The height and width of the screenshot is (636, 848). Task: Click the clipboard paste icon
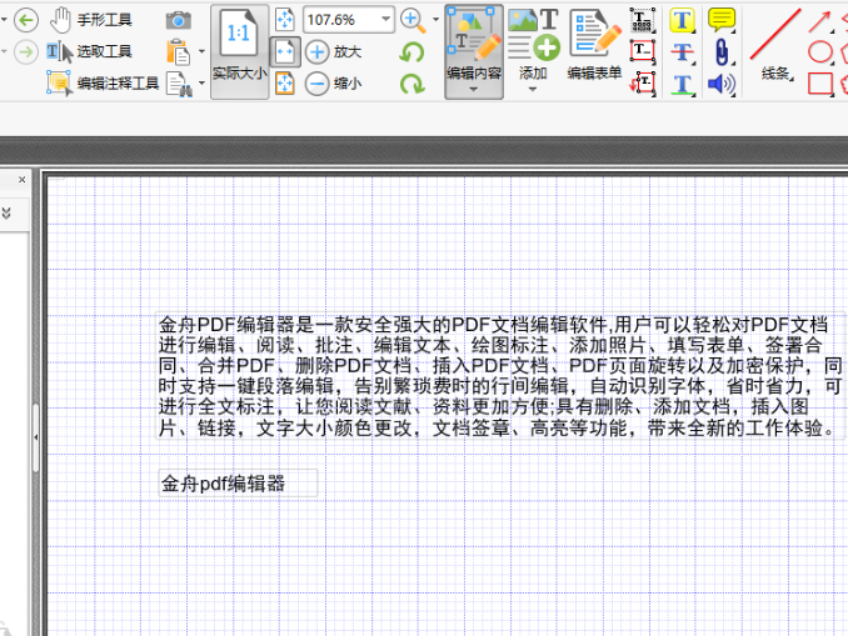click(x=178, y=52)
